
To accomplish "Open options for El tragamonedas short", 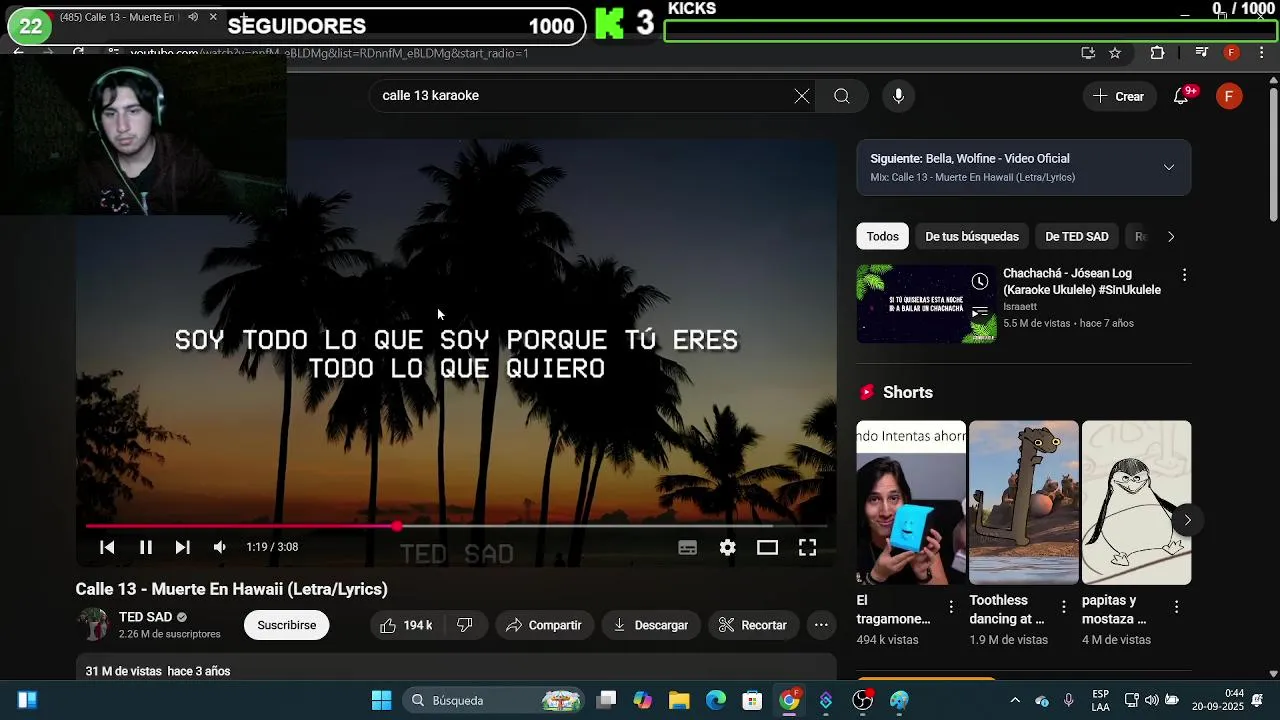I will pyautogui.click(x=951, y=606).
